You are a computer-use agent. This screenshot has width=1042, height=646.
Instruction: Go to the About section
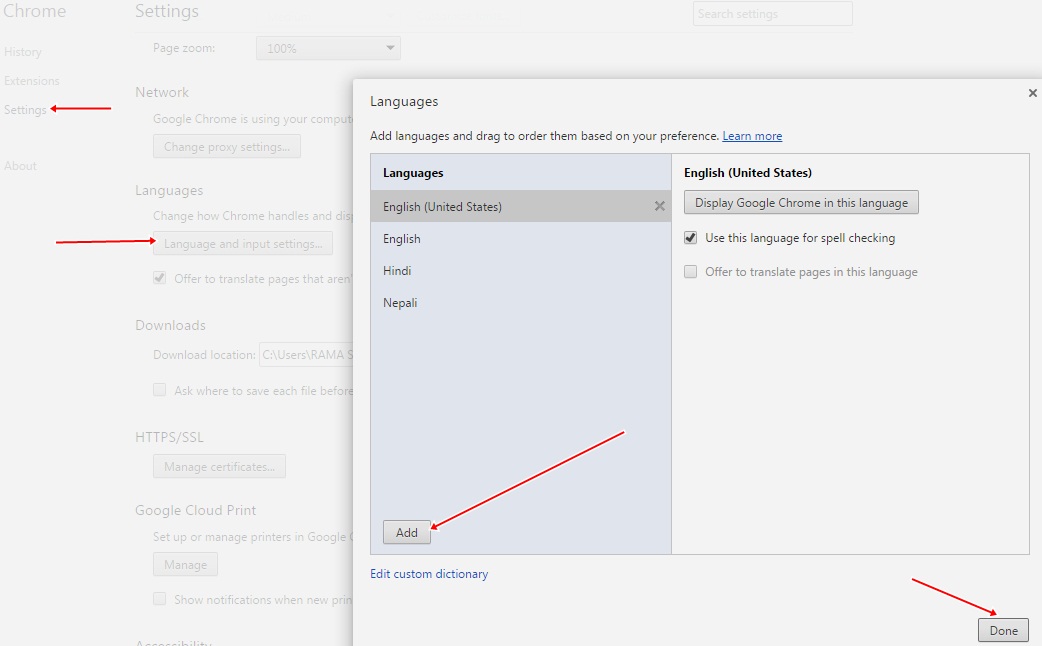20,165
